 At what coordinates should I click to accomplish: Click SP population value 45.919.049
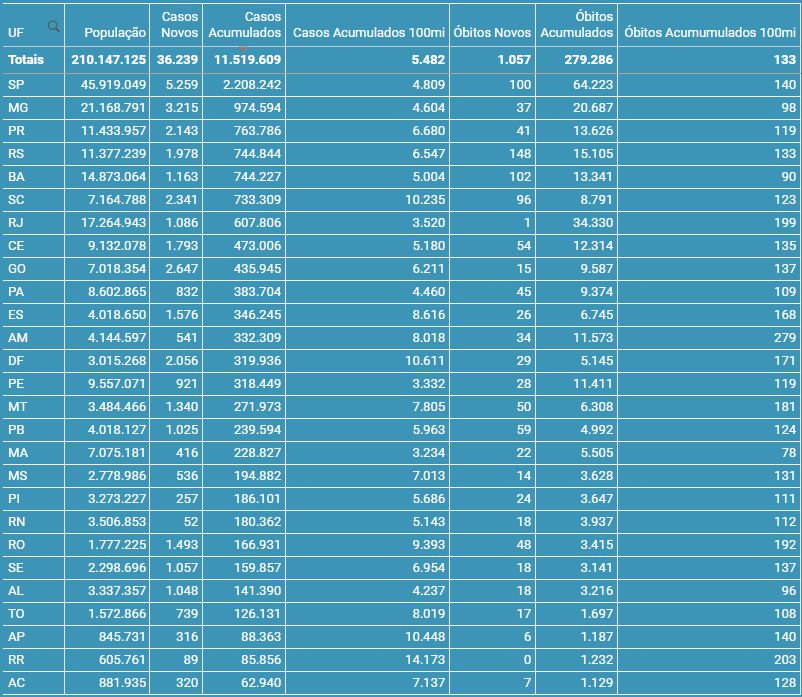[108, 85]
